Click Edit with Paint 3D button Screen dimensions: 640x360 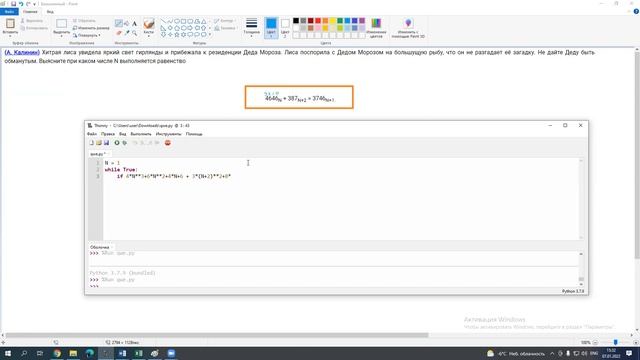click(x=408, y=28)
